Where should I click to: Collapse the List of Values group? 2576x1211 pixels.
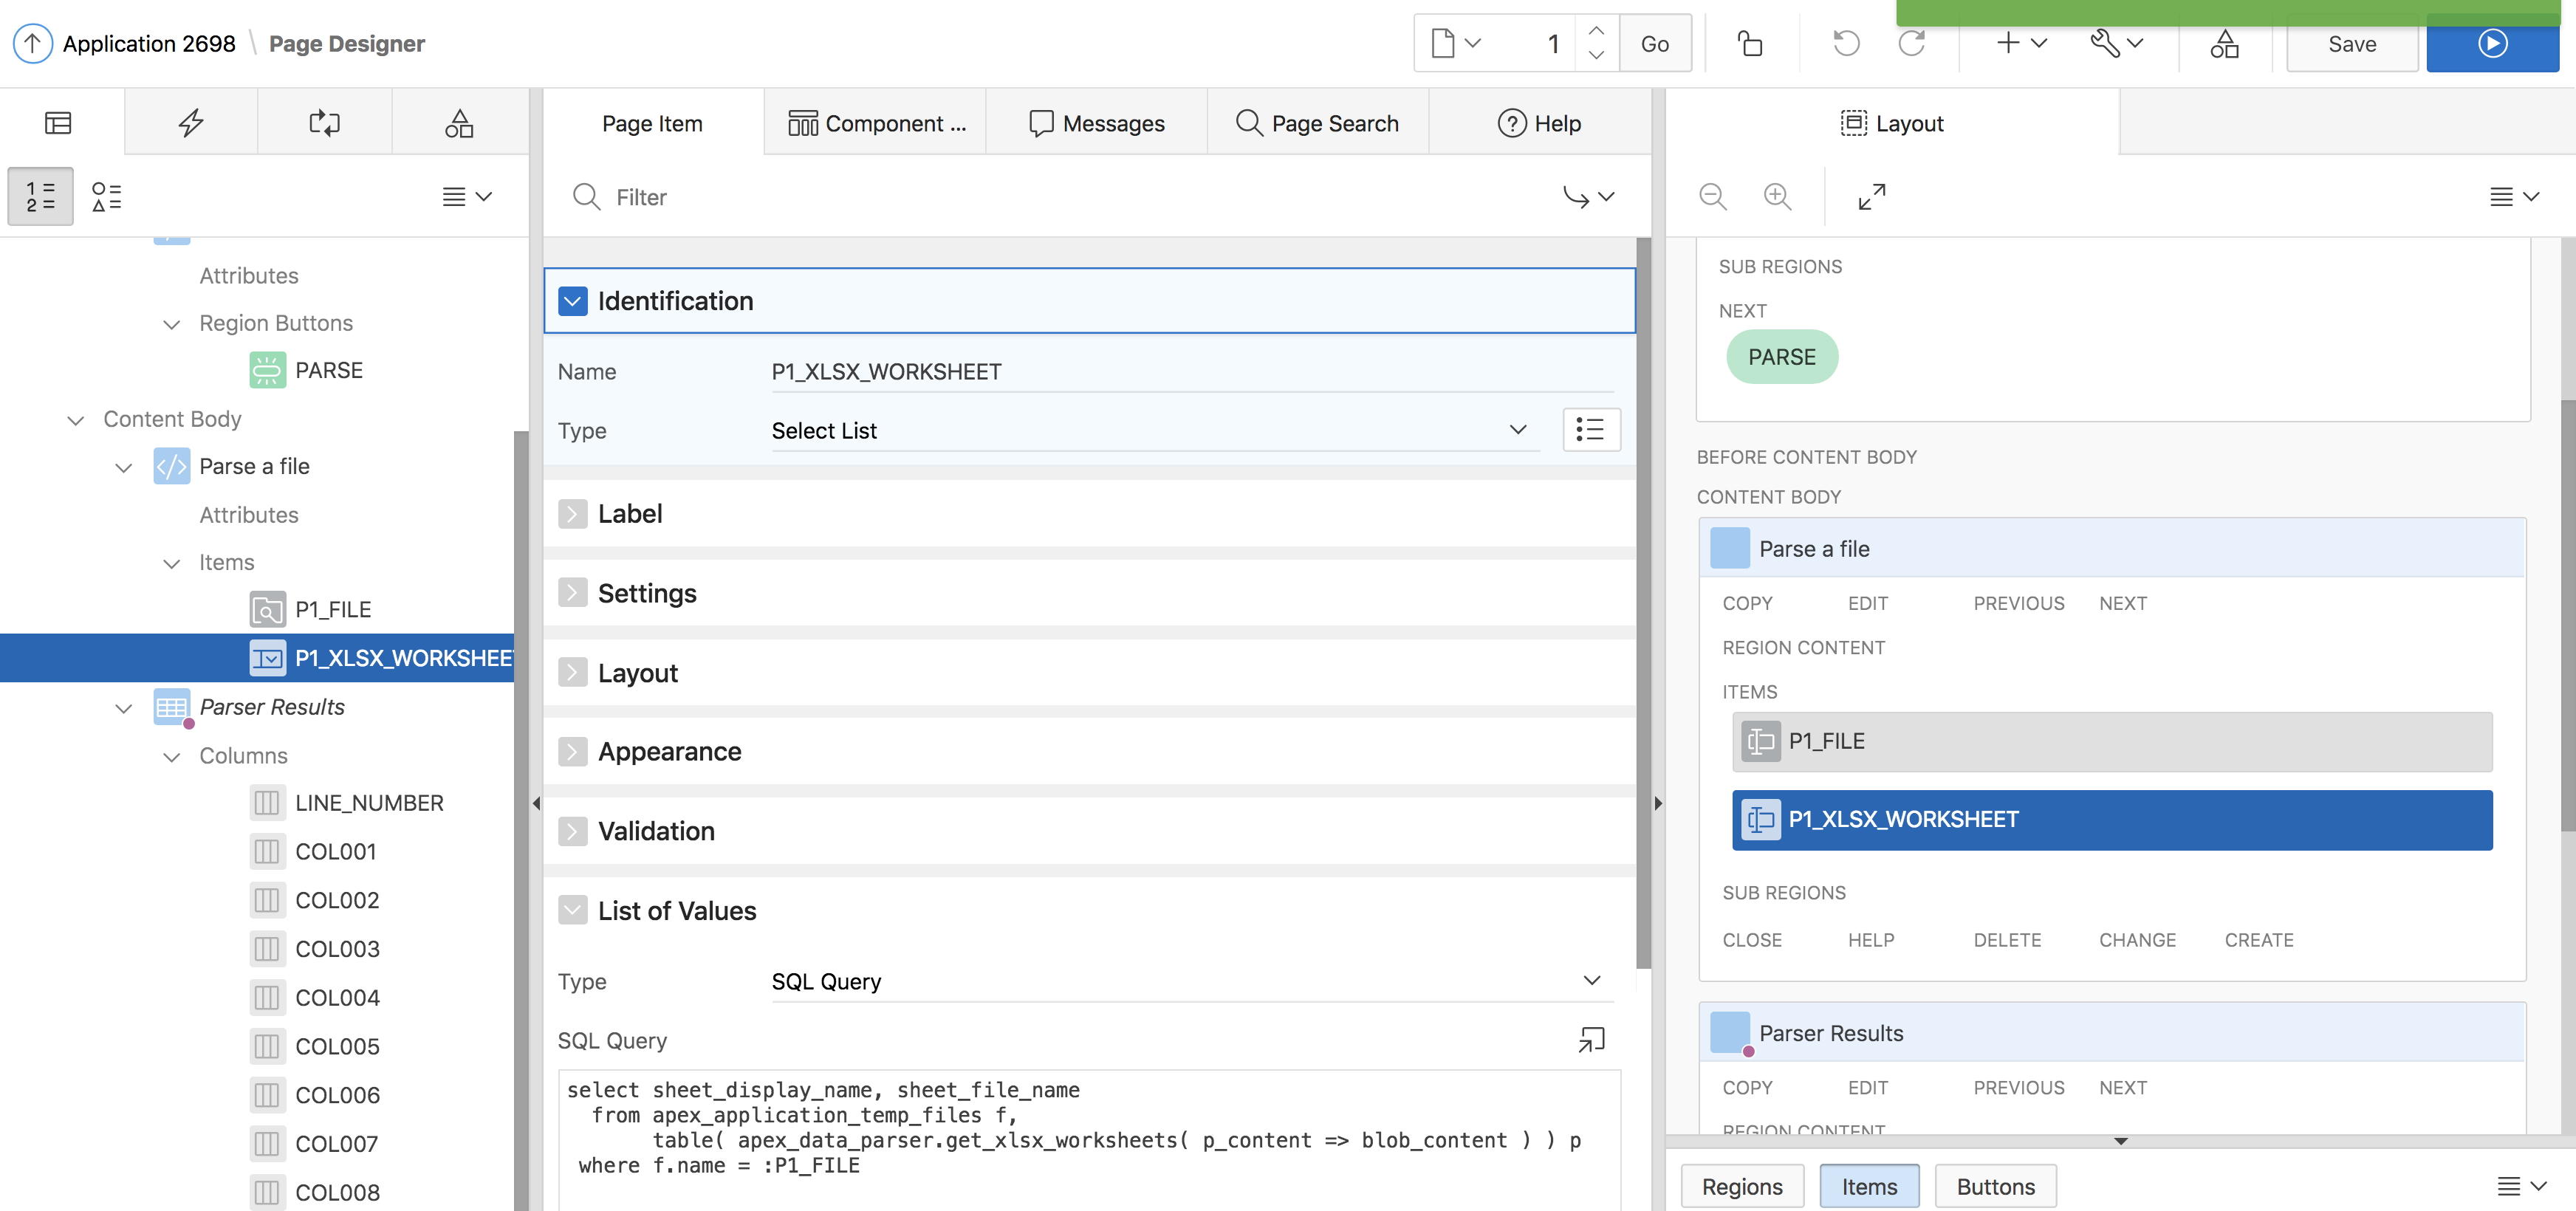pos(573,911)
